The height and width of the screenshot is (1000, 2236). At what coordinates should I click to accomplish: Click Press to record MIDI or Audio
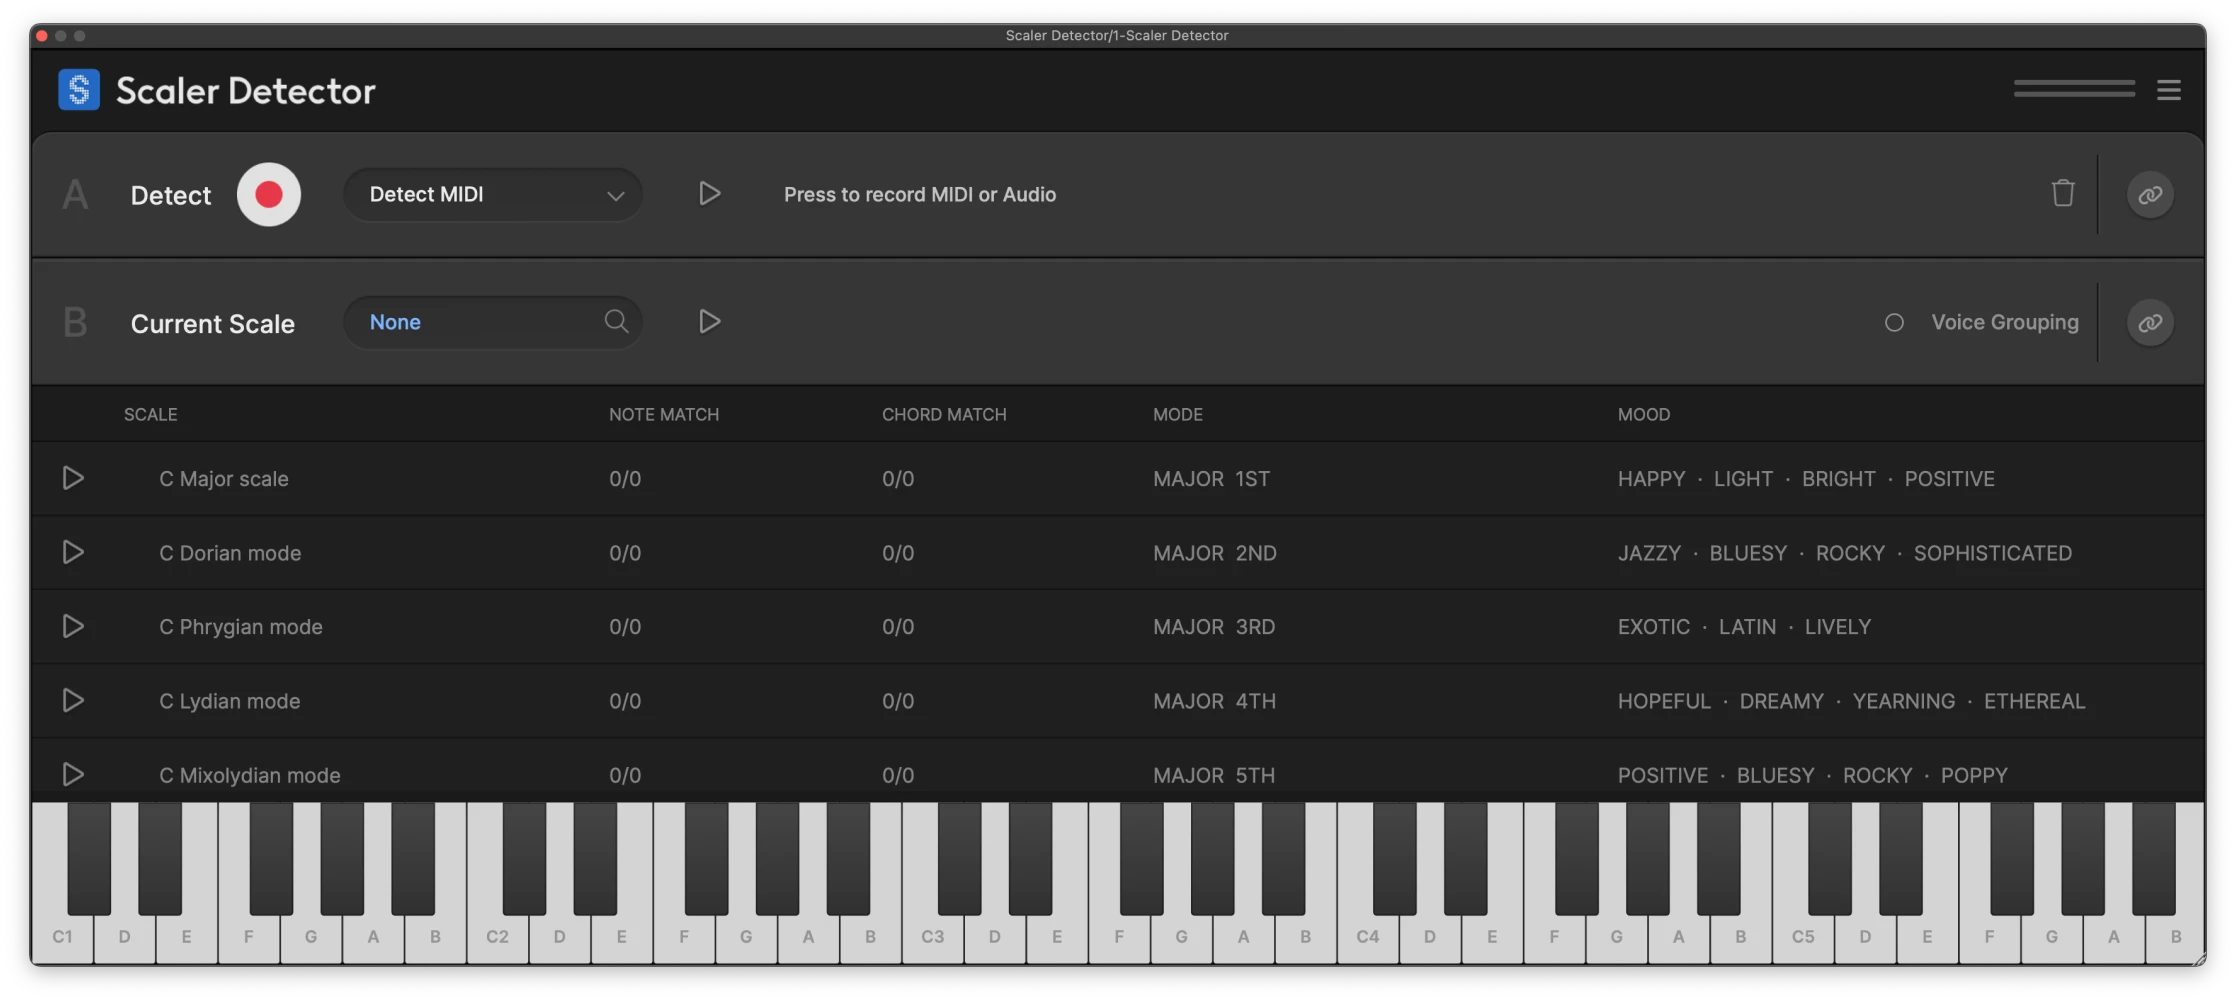point(919,194)
